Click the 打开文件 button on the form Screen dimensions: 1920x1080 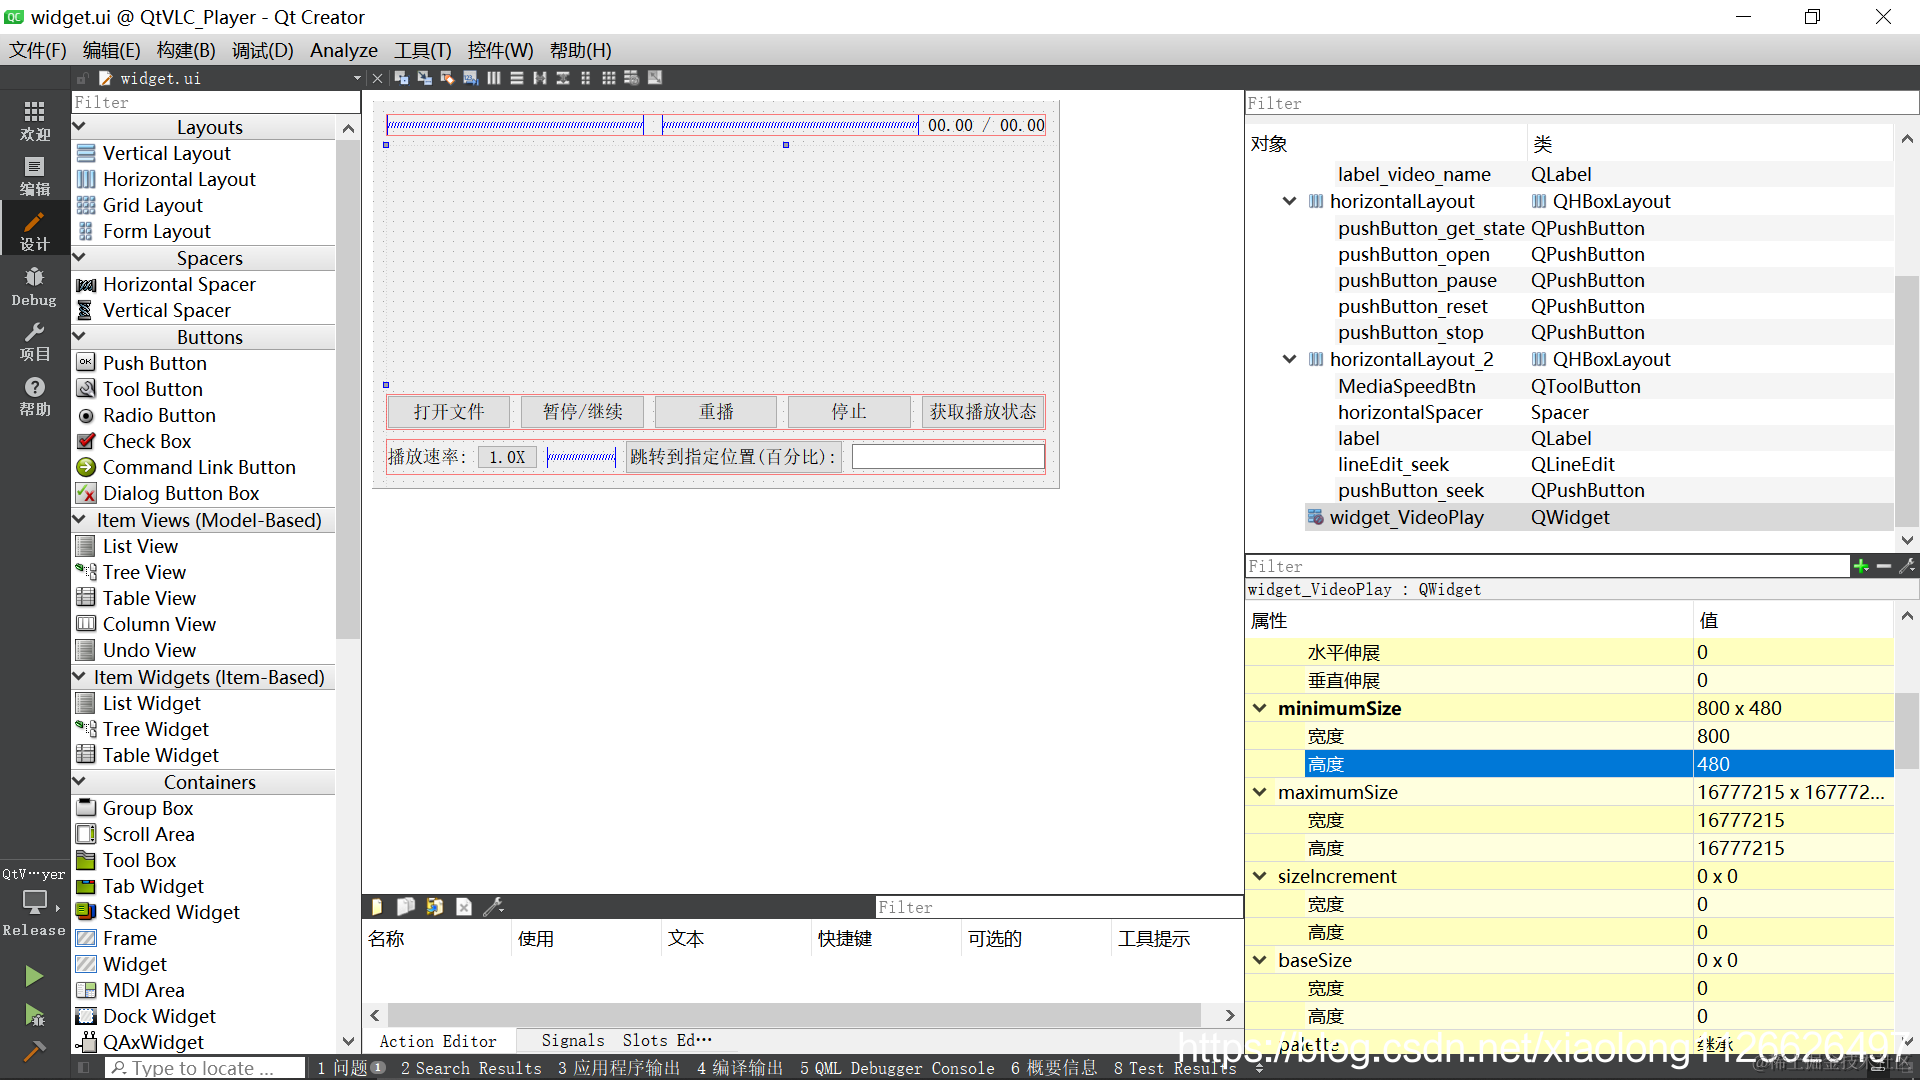(x=449, y=412)
